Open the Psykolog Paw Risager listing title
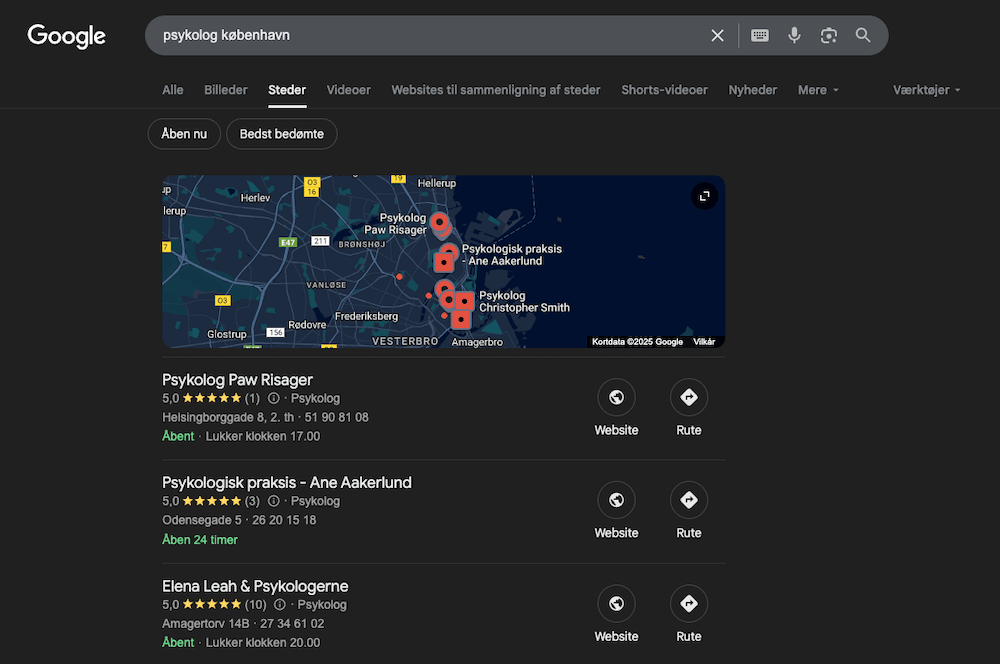Image resolution: width=1000 pixels, height=664 pixels. [237, 380]
